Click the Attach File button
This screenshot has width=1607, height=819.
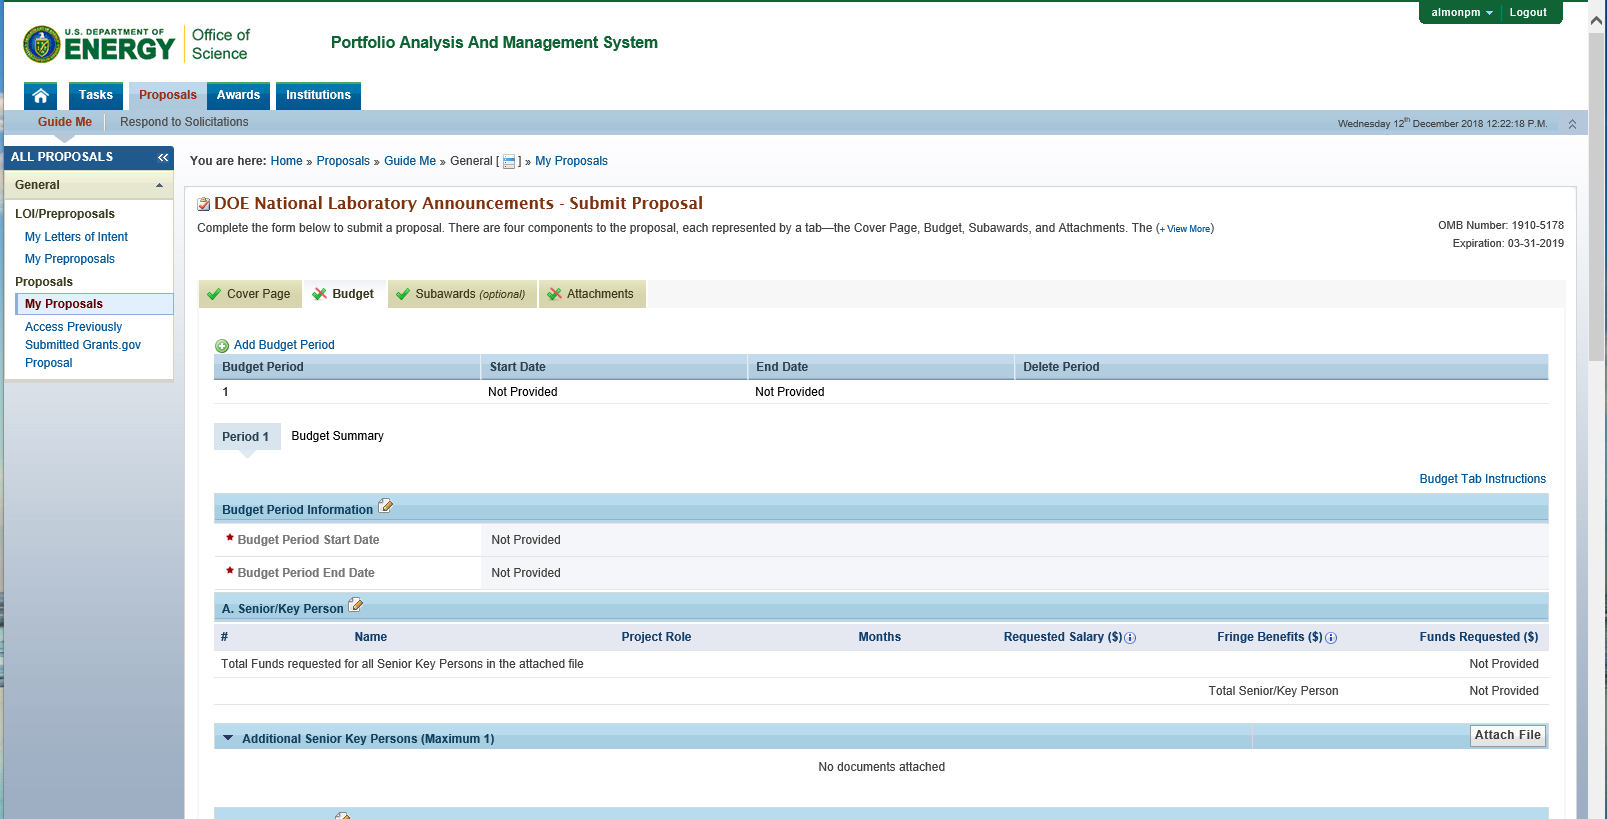pyautogui.click(x=1508, y=736)
